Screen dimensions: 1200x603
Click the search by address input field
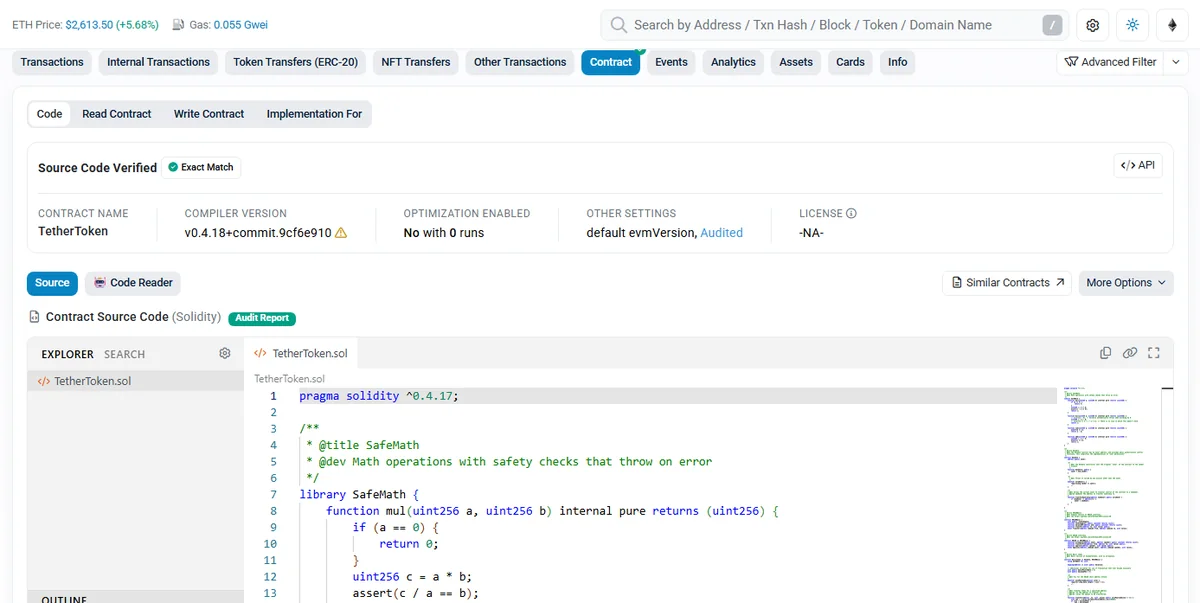click(x=835, y=25)
